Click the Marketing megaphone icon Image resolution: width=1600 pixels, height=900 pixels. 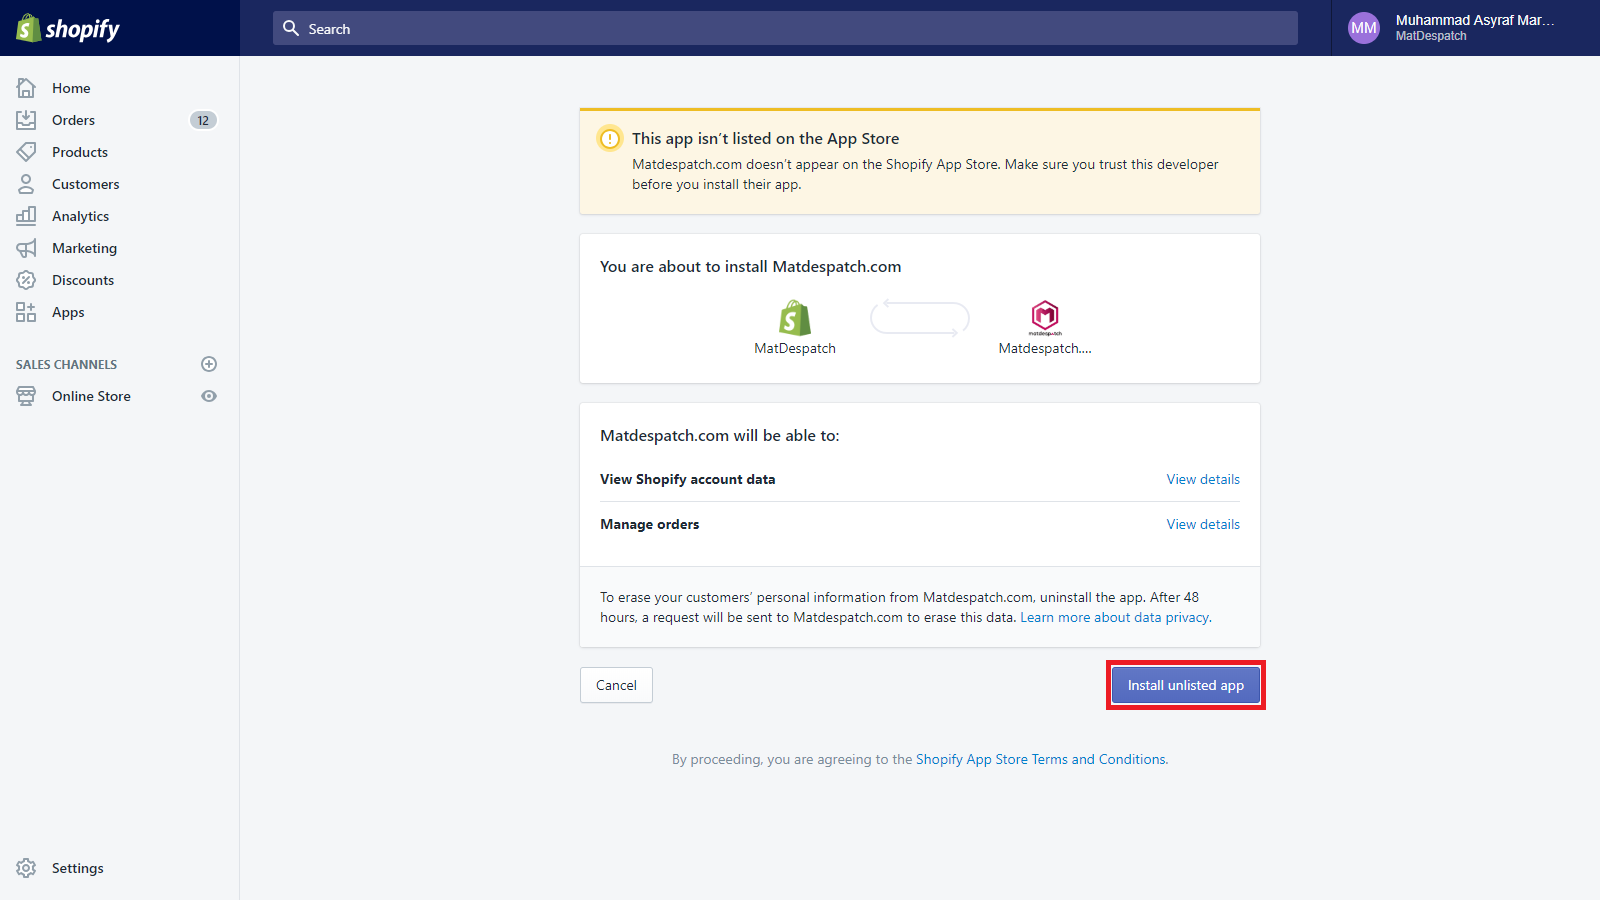tap(26, 248)
